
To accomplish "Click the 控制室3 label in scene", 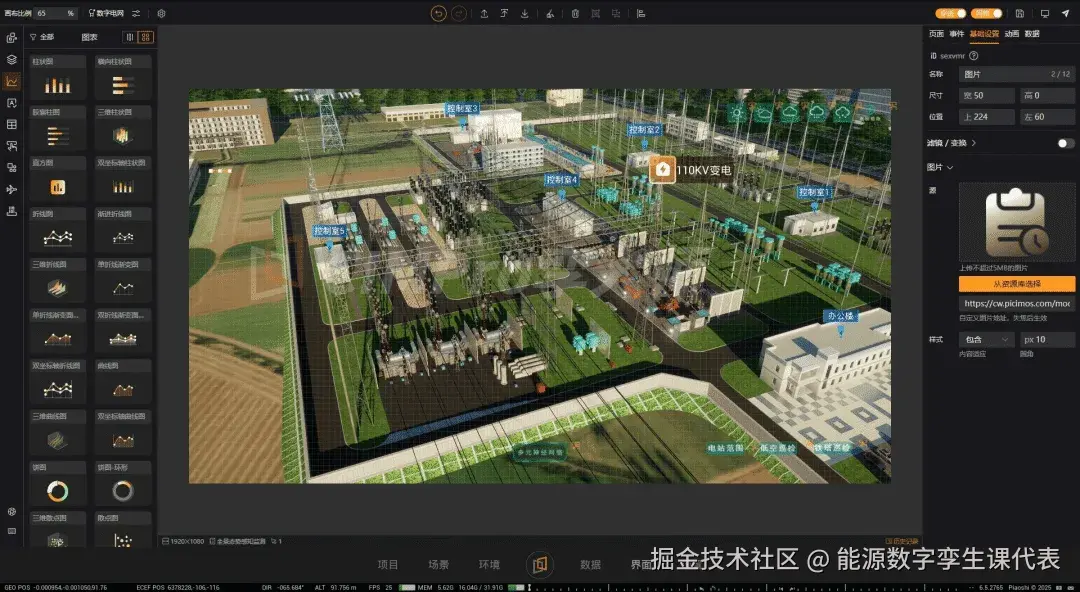I will click(461, 108).
